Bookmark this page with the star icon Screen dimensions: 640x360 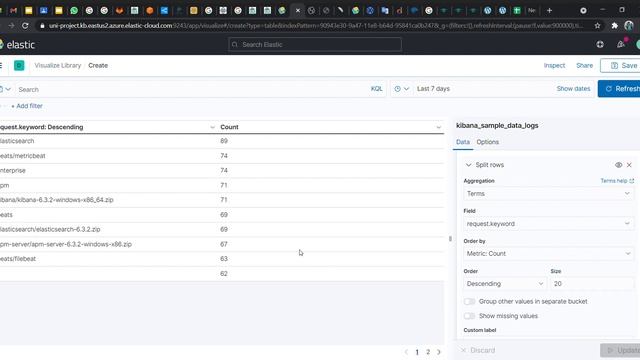point(597,25)
